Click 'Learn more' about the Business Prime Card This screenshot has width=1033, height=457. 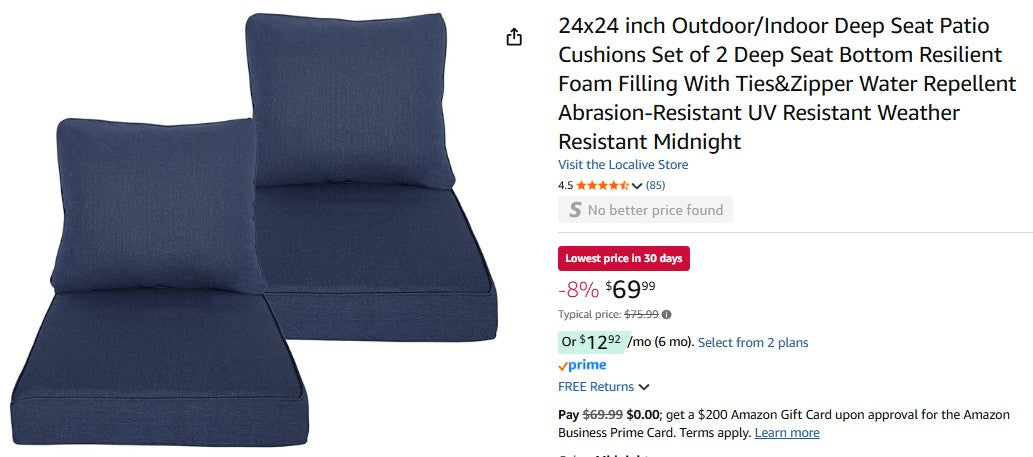point(787,433)
